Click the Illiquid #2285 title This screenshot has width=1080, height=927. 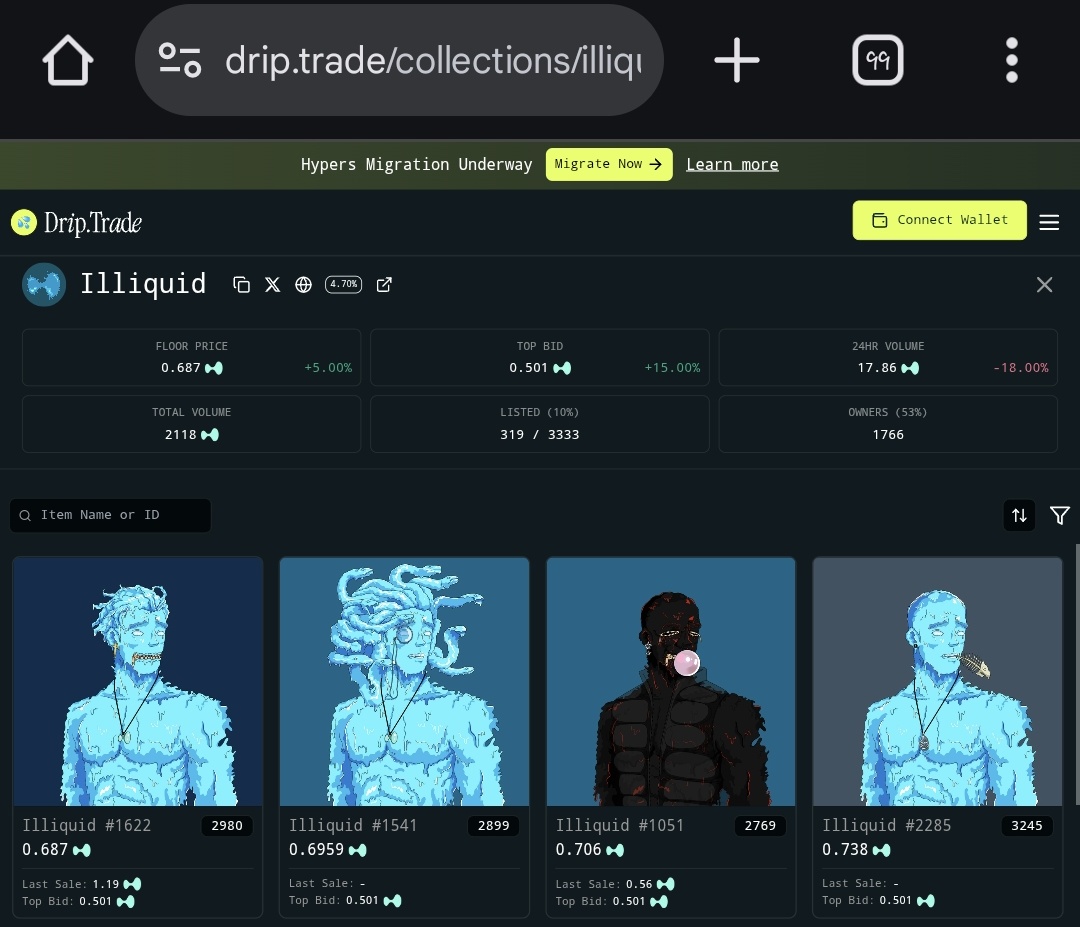pyautogui.click(x=886, y=825)
